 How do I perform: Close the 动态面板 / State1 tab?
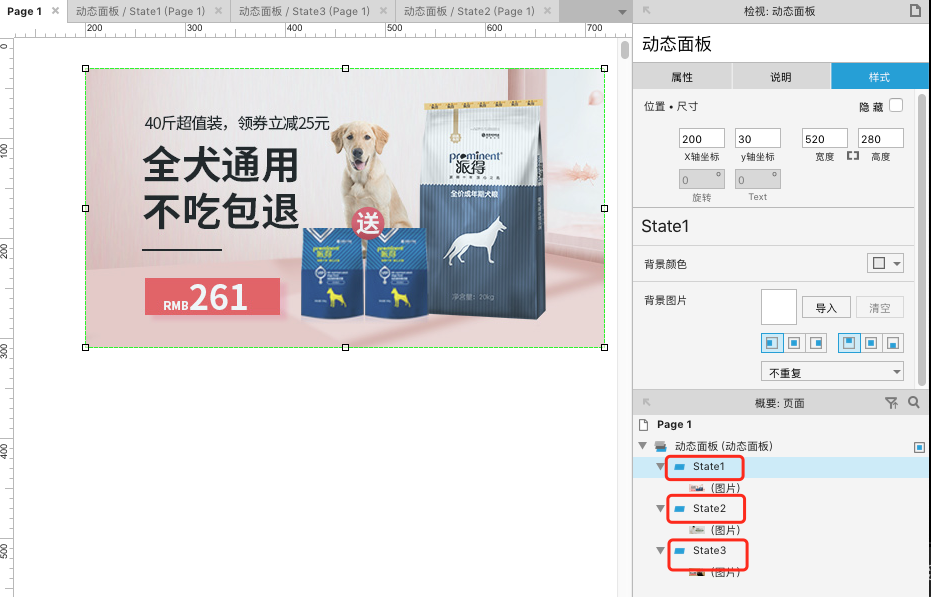click(218, 11)
